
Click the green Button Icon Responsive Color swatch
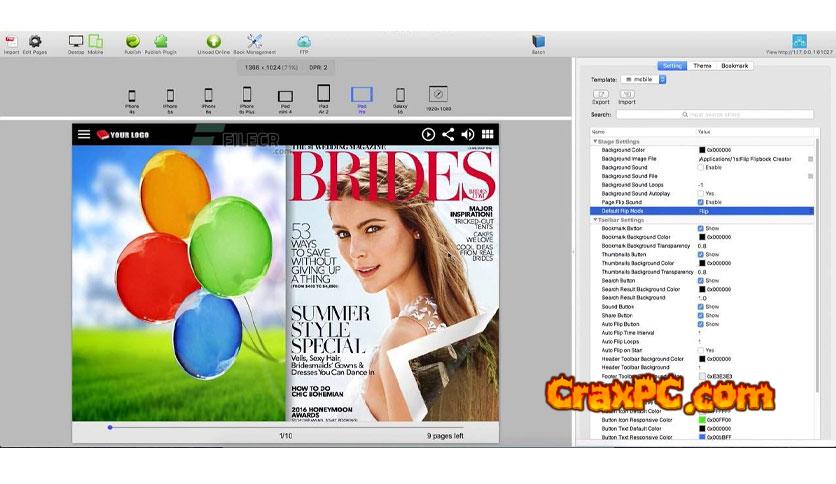[702, 419]
